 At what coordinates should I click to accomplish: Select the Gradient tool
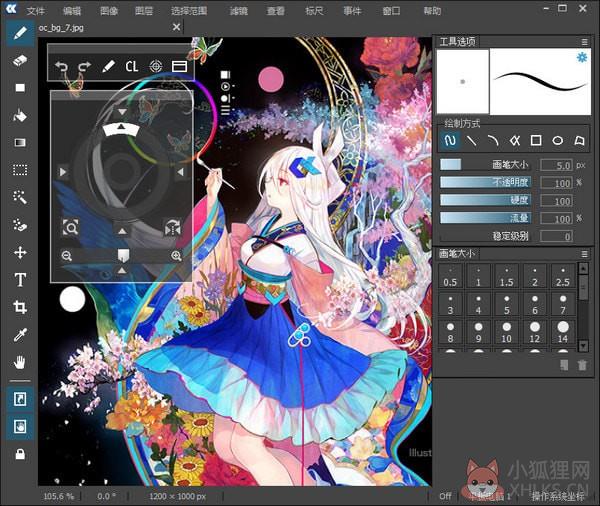[20, 143]
